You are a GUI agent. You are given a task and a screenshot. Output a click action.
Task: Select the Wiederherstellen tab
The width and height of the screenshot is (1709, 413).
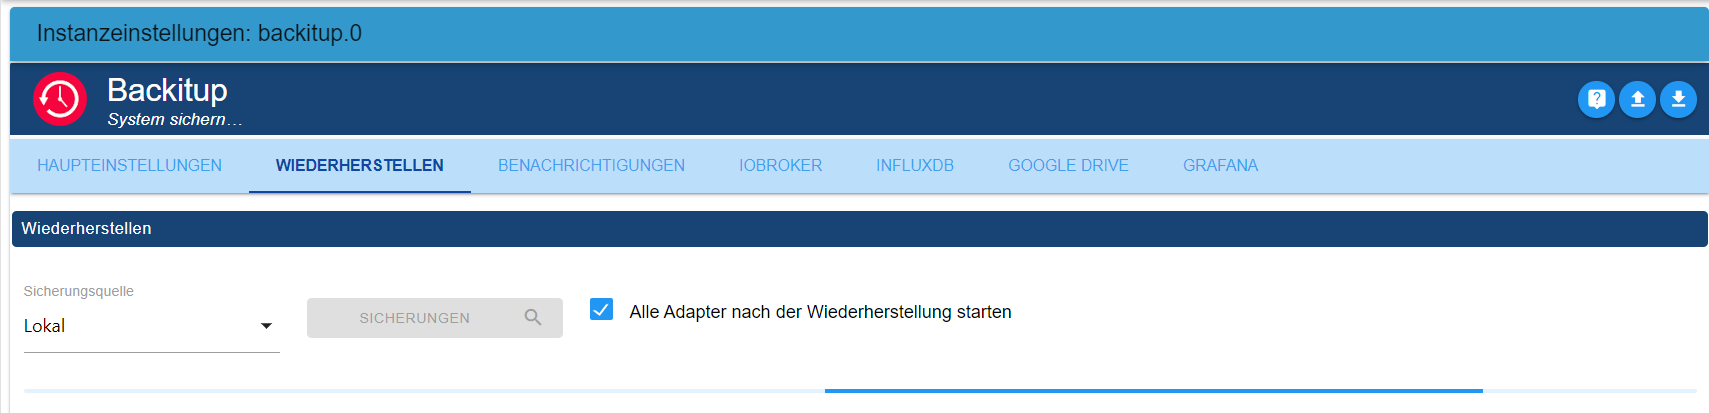click(x=360, y=166)
